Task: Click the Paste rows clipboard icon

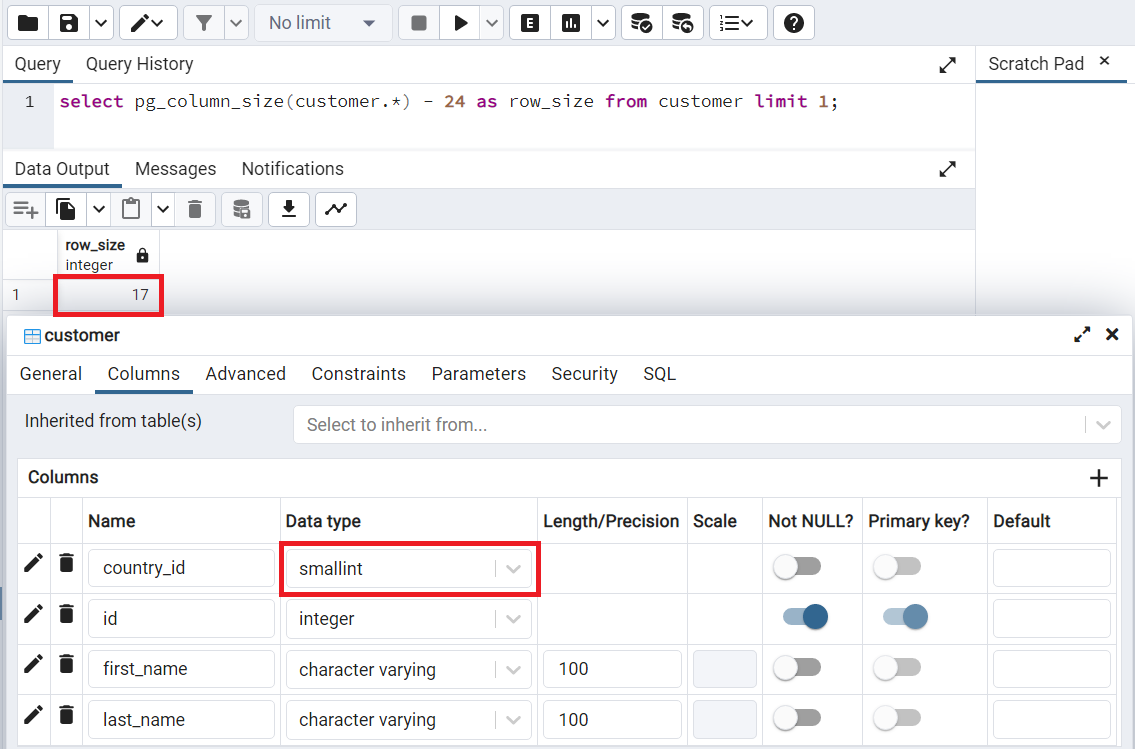Action: 131,210
